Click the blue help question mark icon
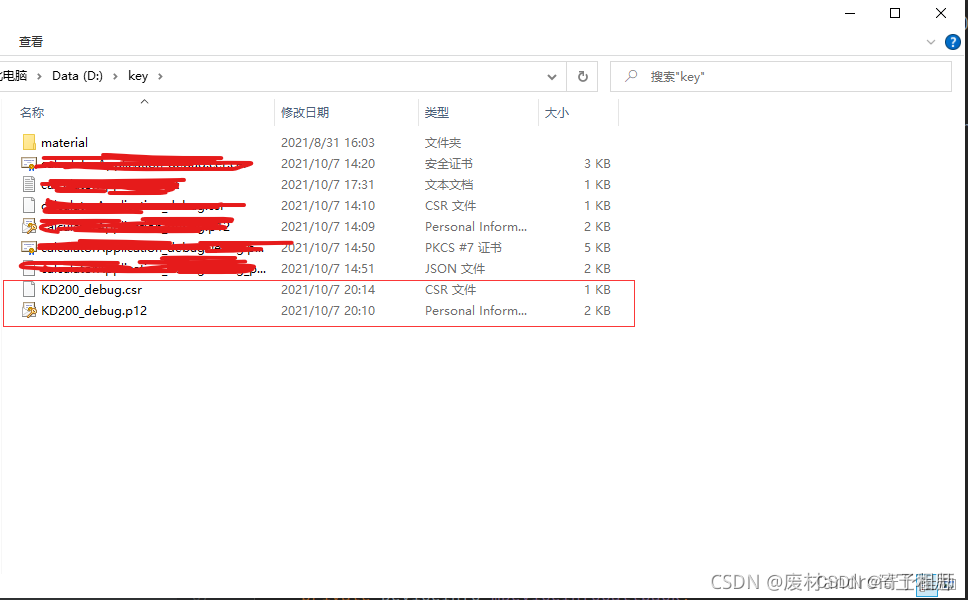This screenshot has height=600, width=968. [953, 42]
